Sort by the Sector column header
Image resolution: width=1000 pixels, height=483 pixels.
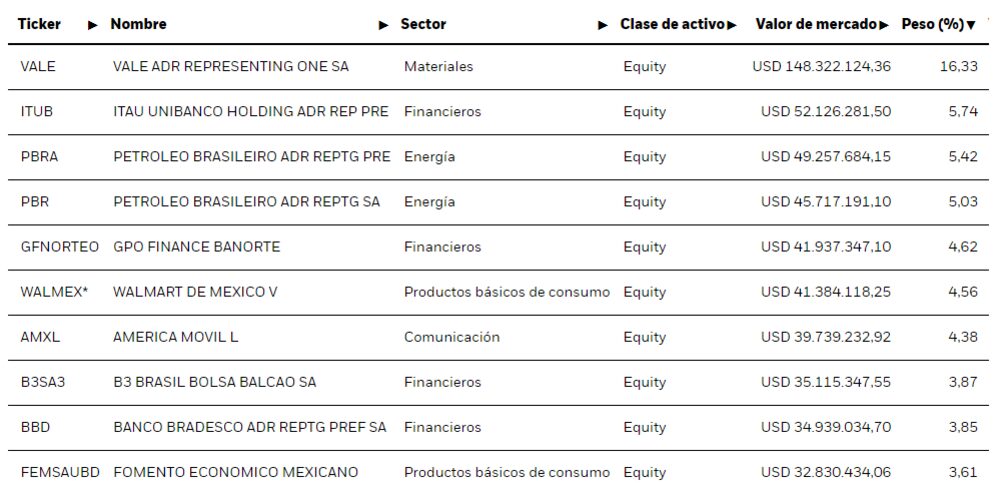[423, 24]
